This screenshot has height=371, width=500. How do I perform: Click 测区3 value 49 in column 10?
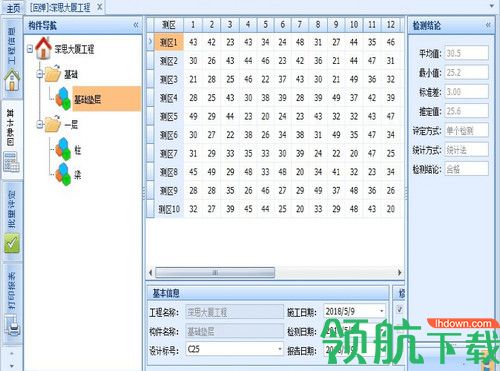pyautogui.click(x=354, y=79)
